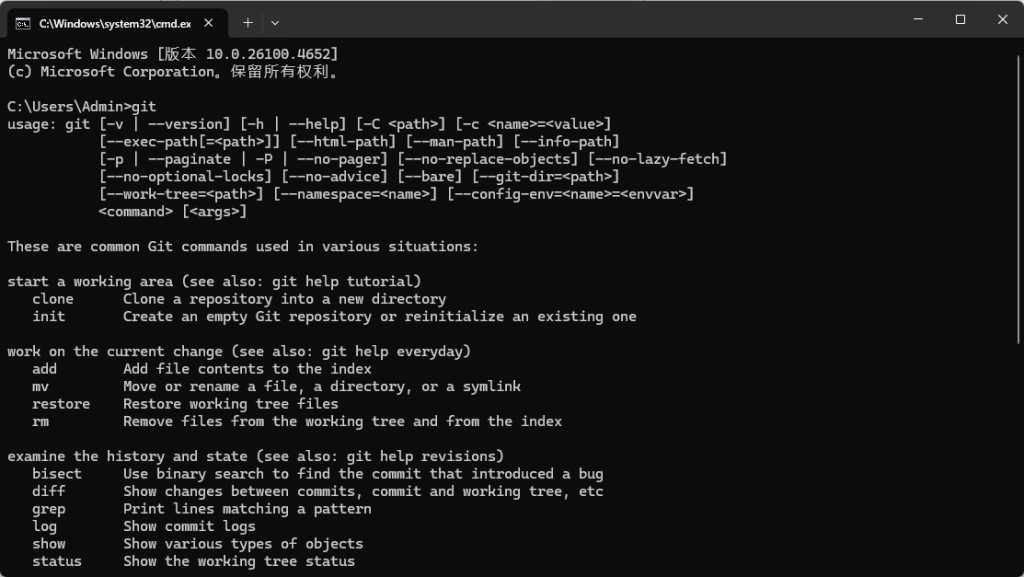This screenshot has height=577, width=1024.
Task: Click the 'restore' command name
Action: (61, 404)
